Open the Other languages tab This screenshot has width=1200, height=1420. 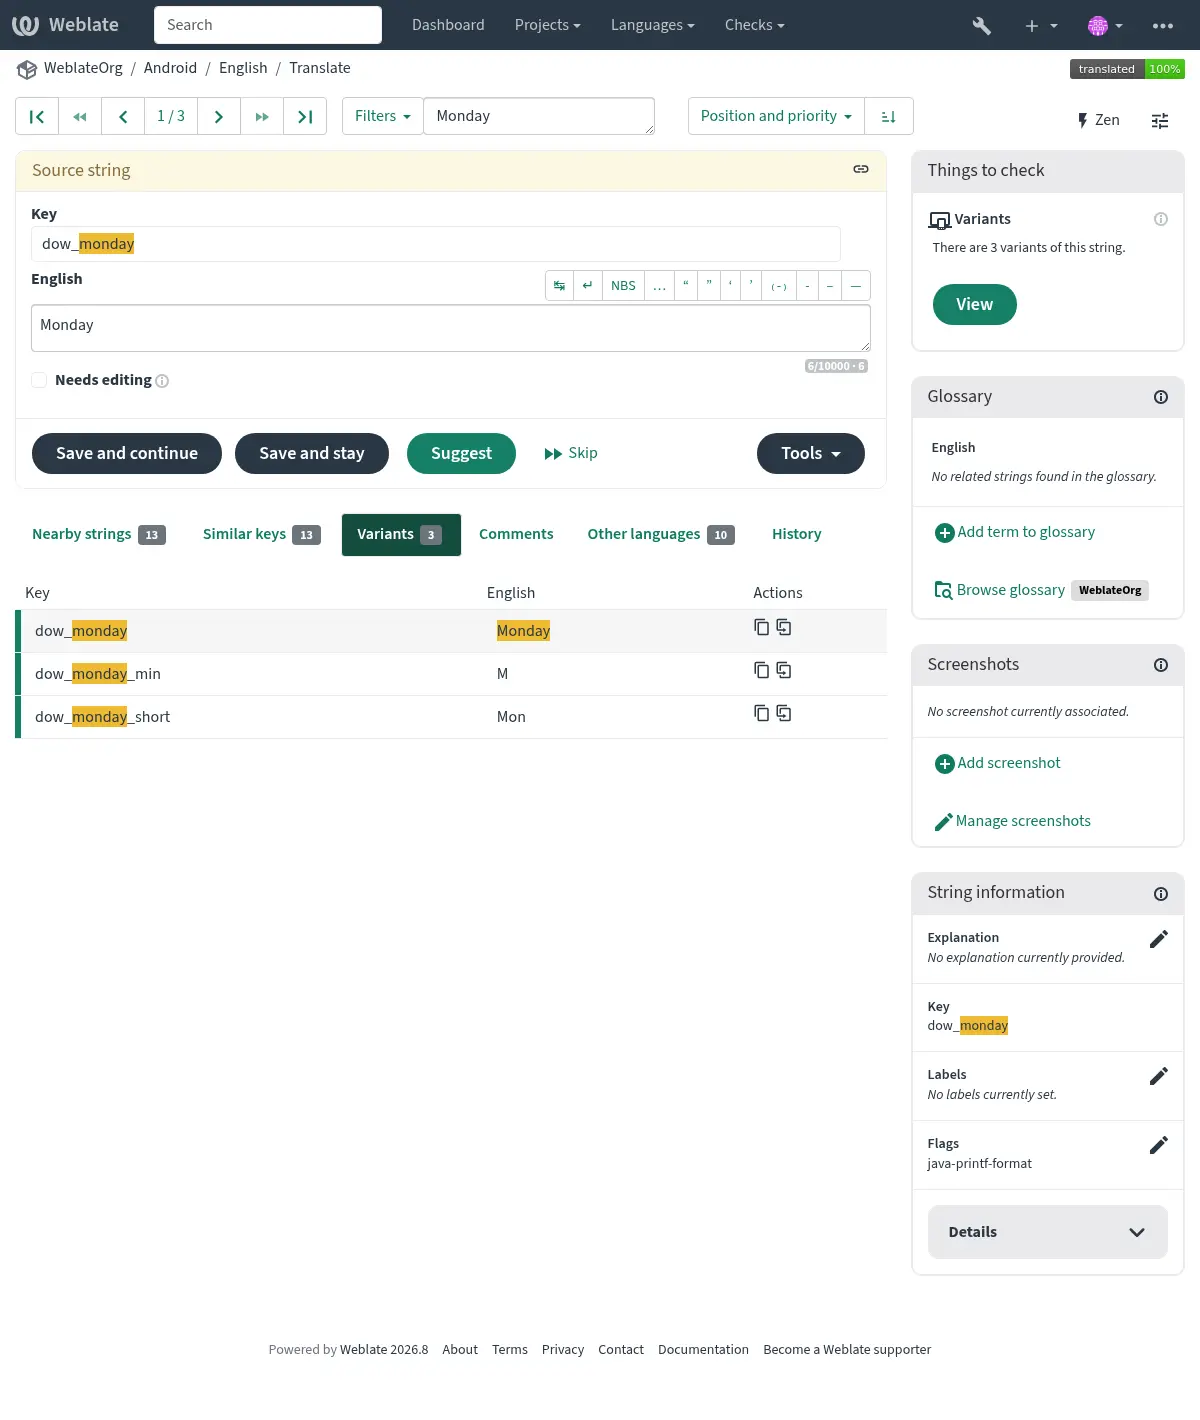(661, 534)
